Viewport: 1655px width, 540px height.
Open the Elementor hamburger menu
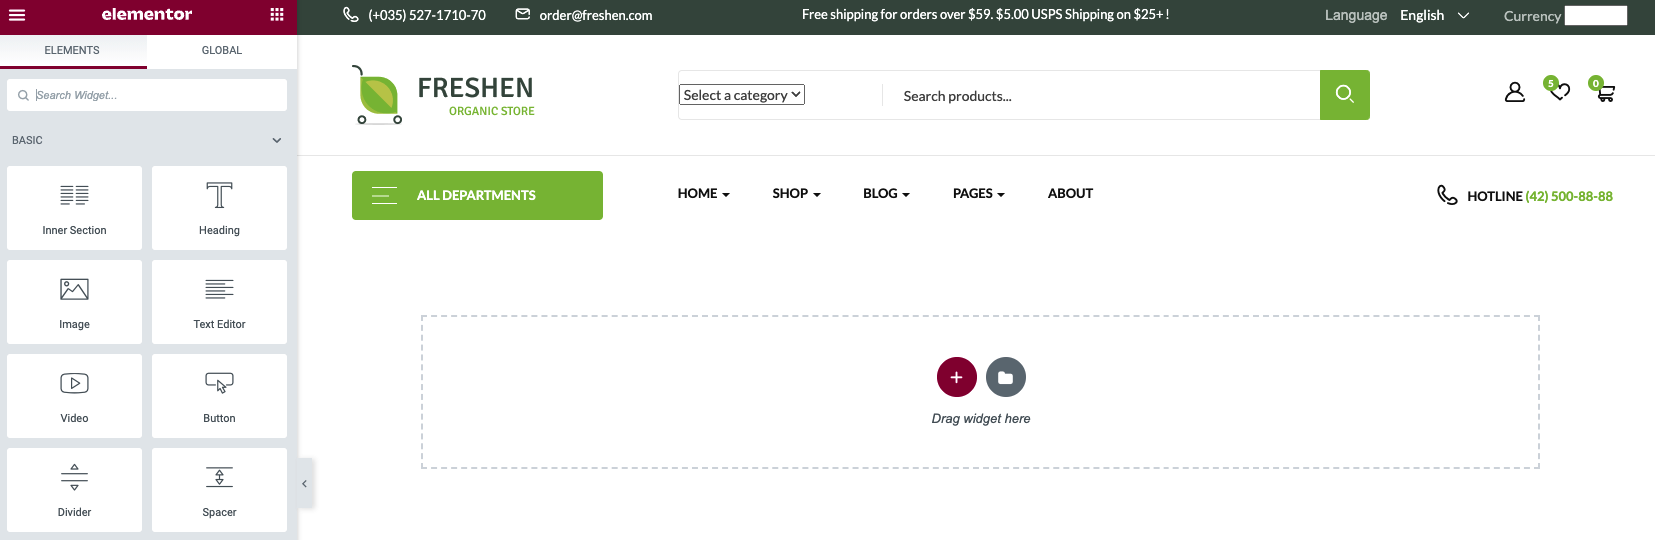tap(17, 15)
